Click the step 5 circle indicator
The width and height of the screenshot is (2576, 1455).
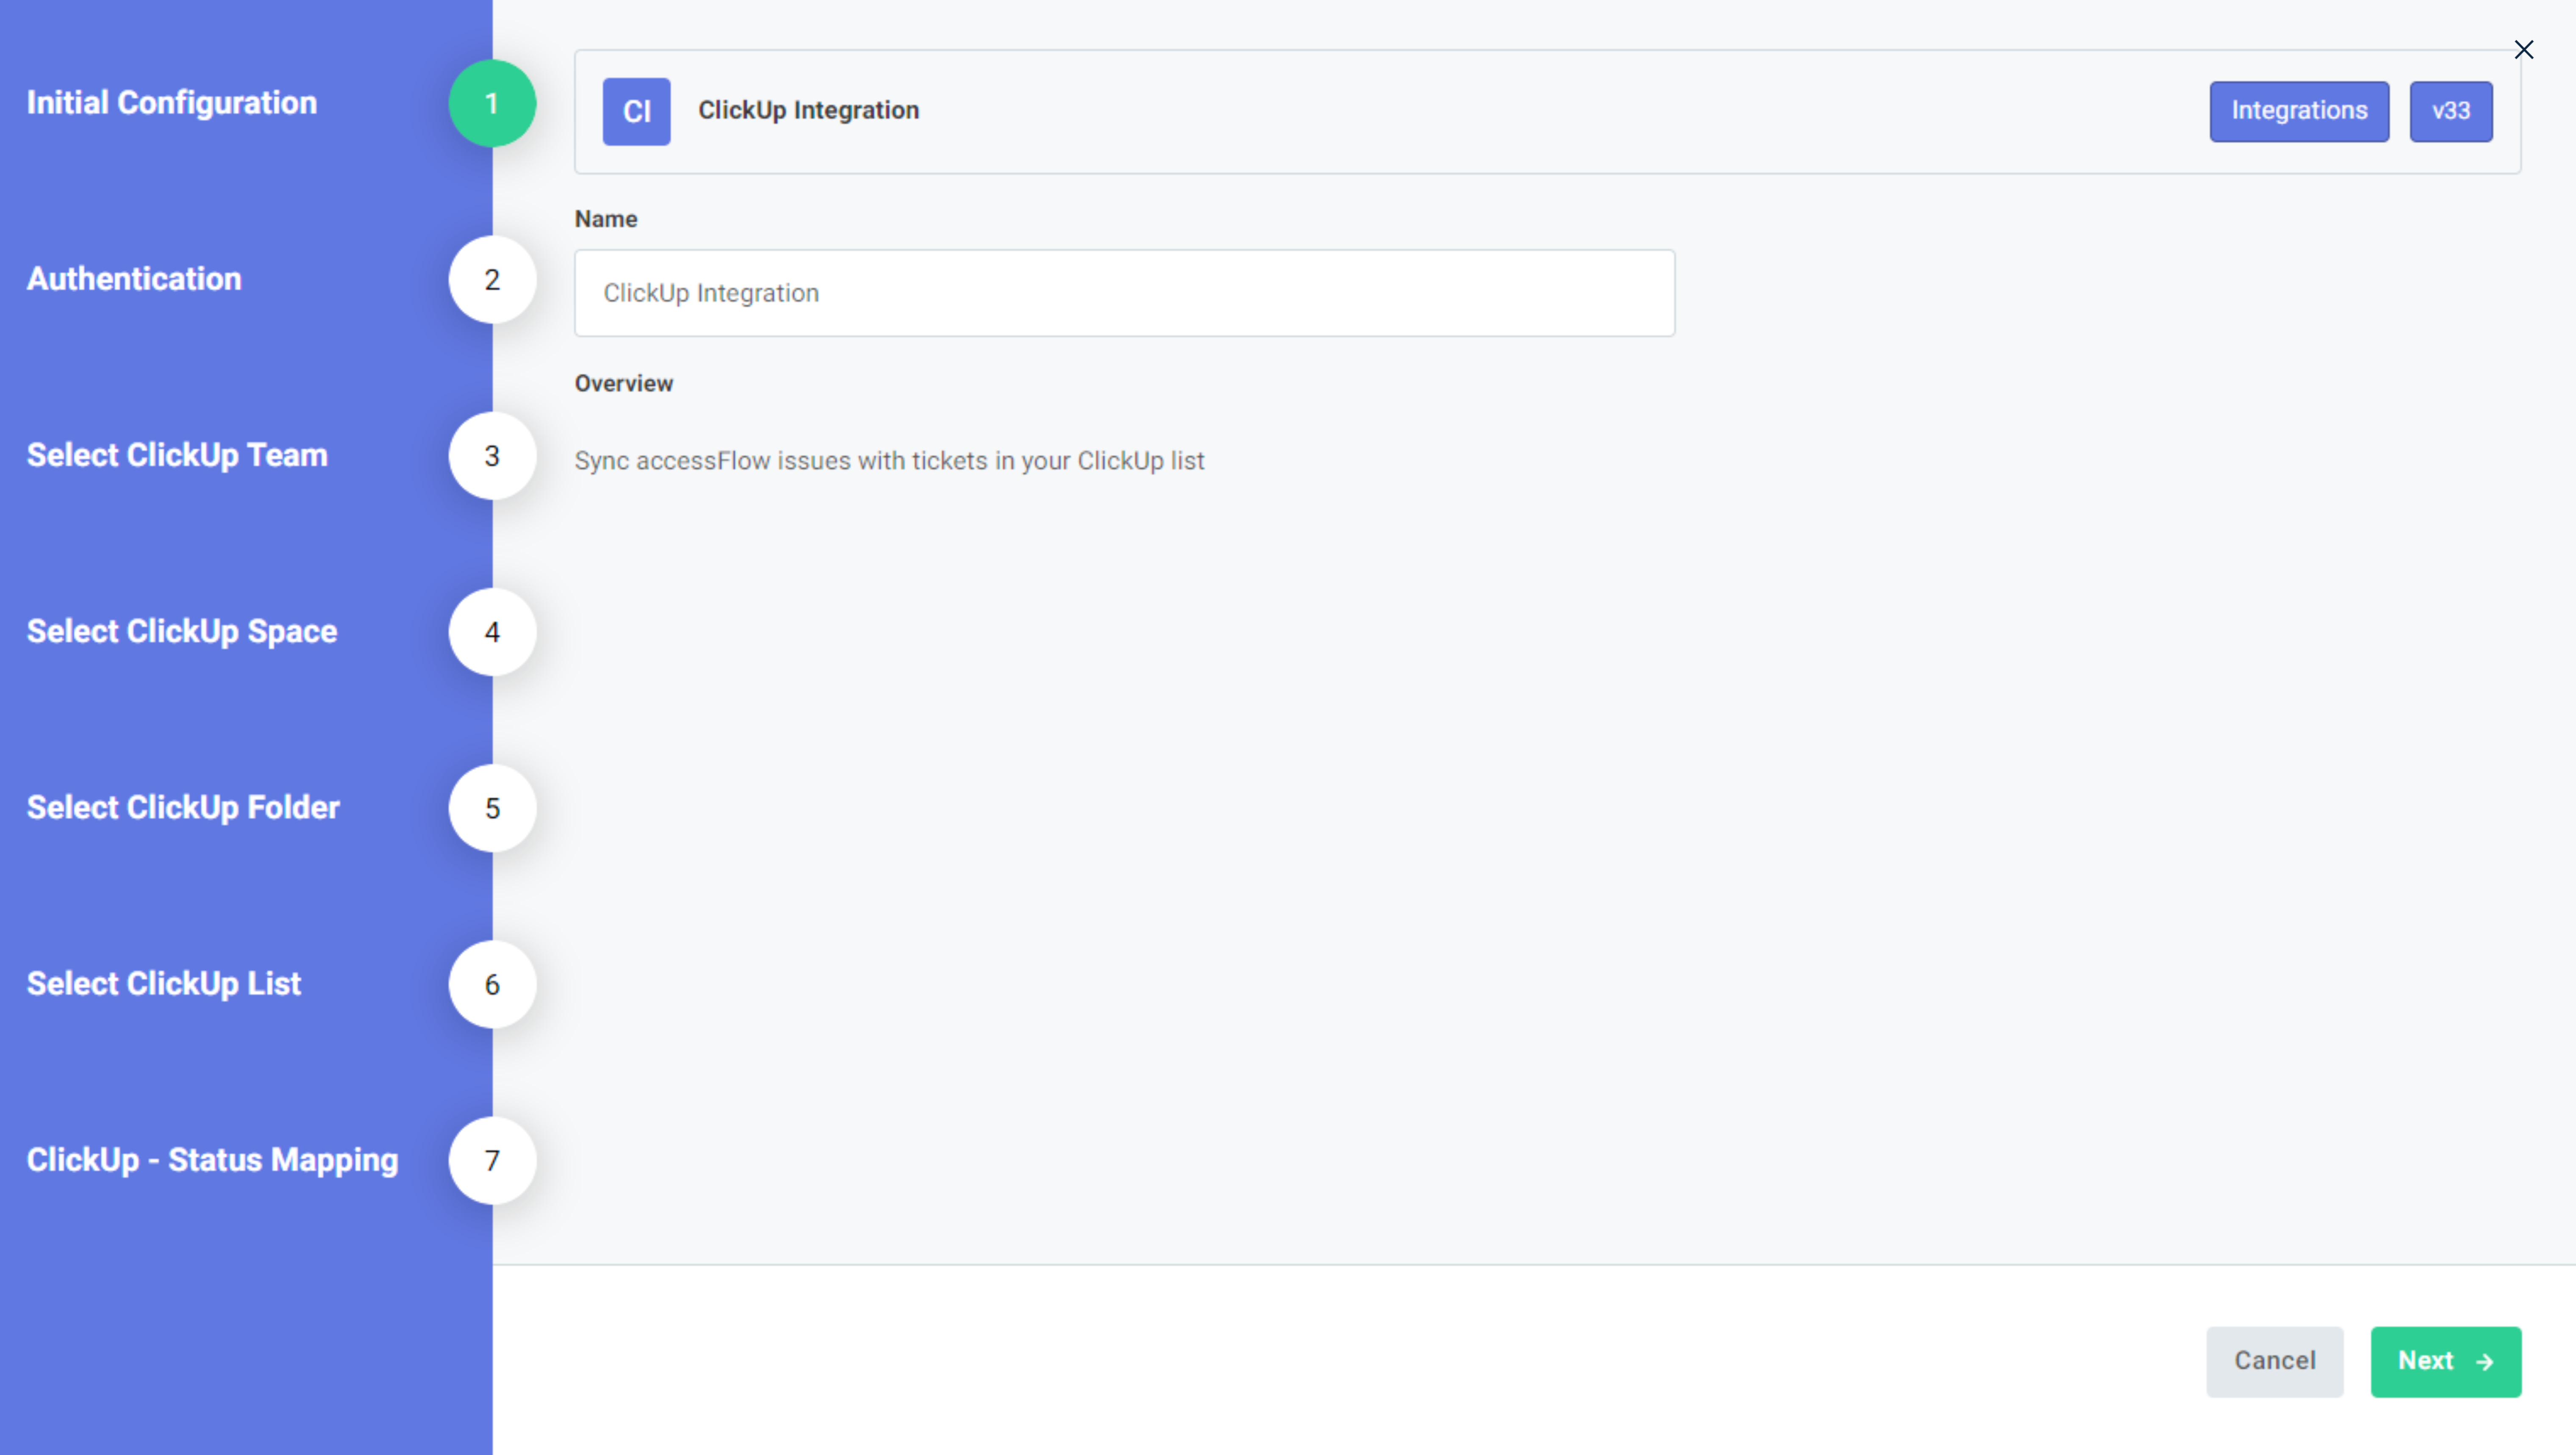pyautogui.click(x=491, y=808)
